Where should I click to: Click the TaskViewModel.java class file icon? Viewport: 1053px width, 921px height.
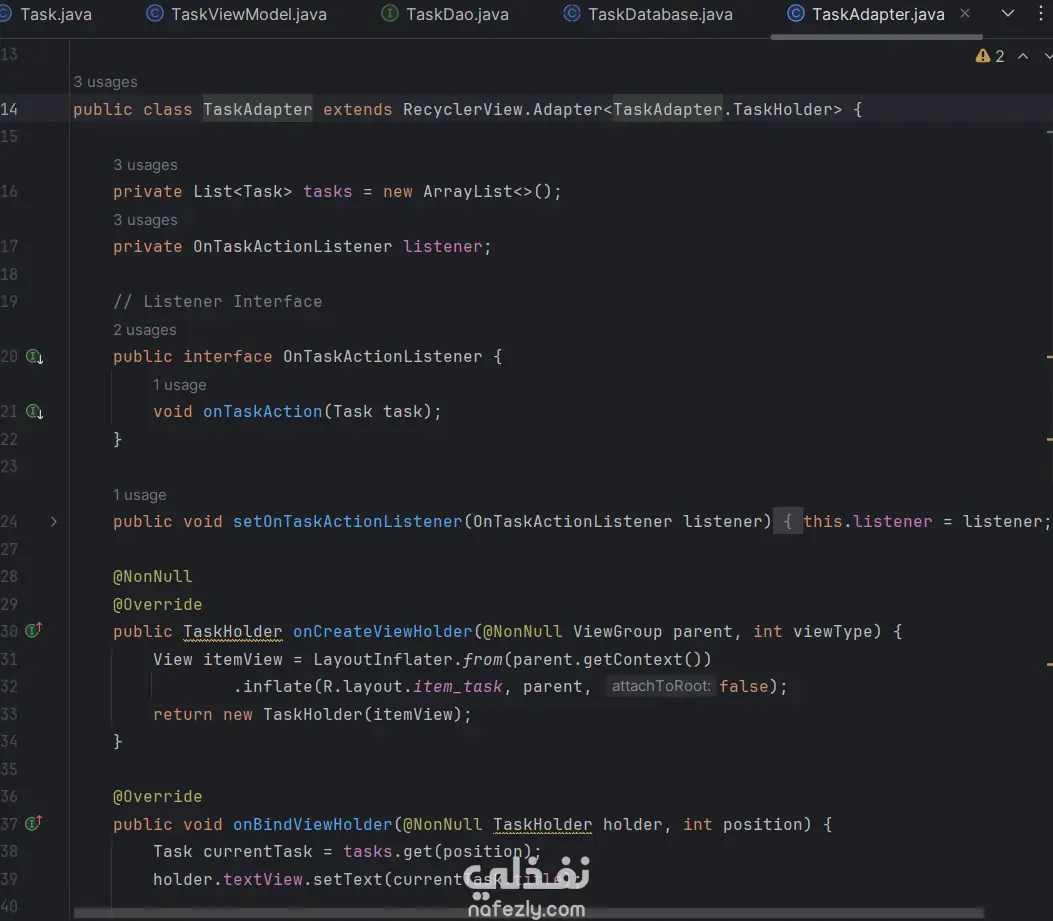(155, 14)
